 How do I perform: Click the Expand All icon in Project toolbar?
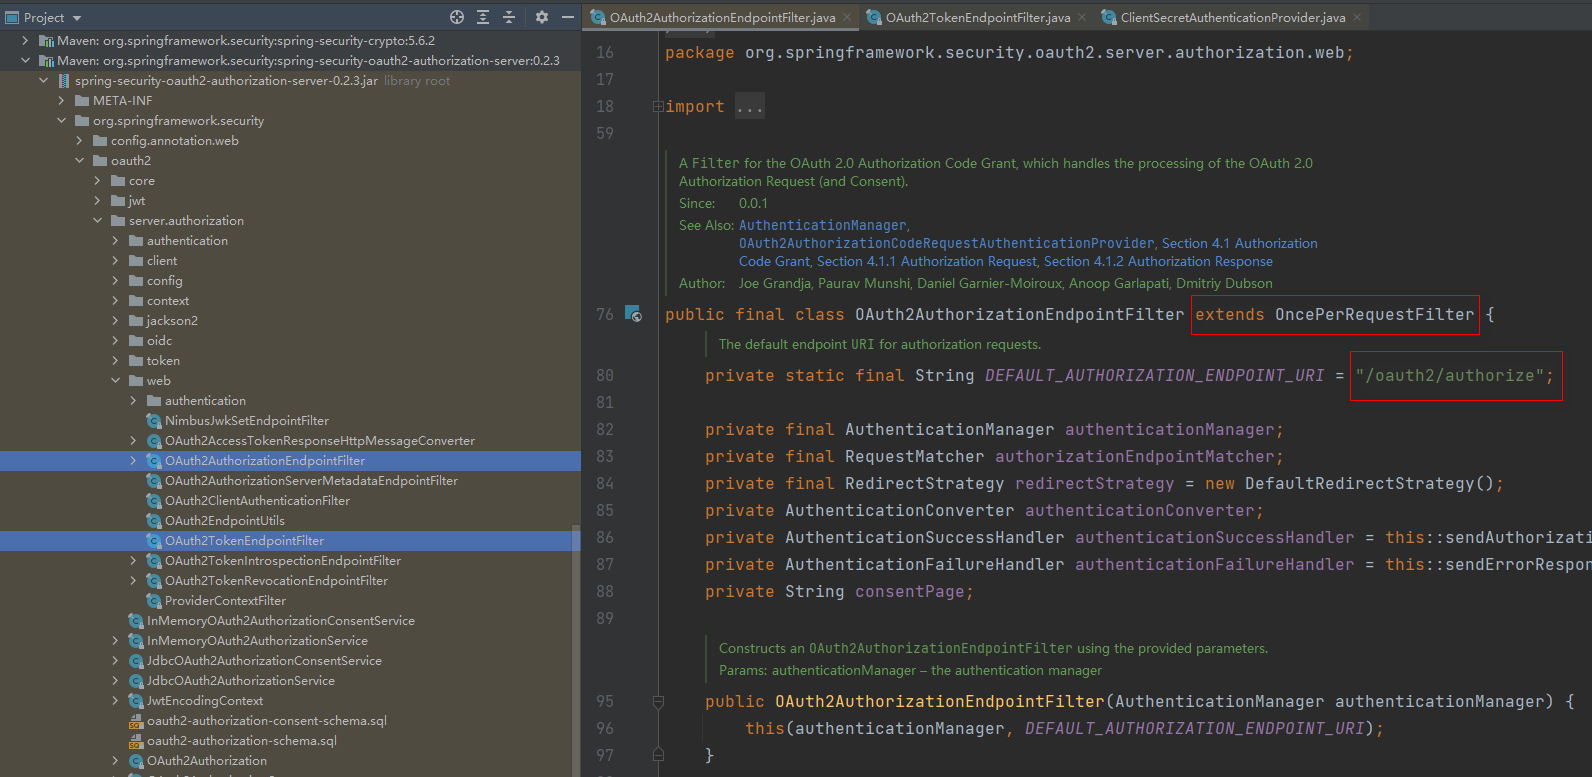coord(483,17)
